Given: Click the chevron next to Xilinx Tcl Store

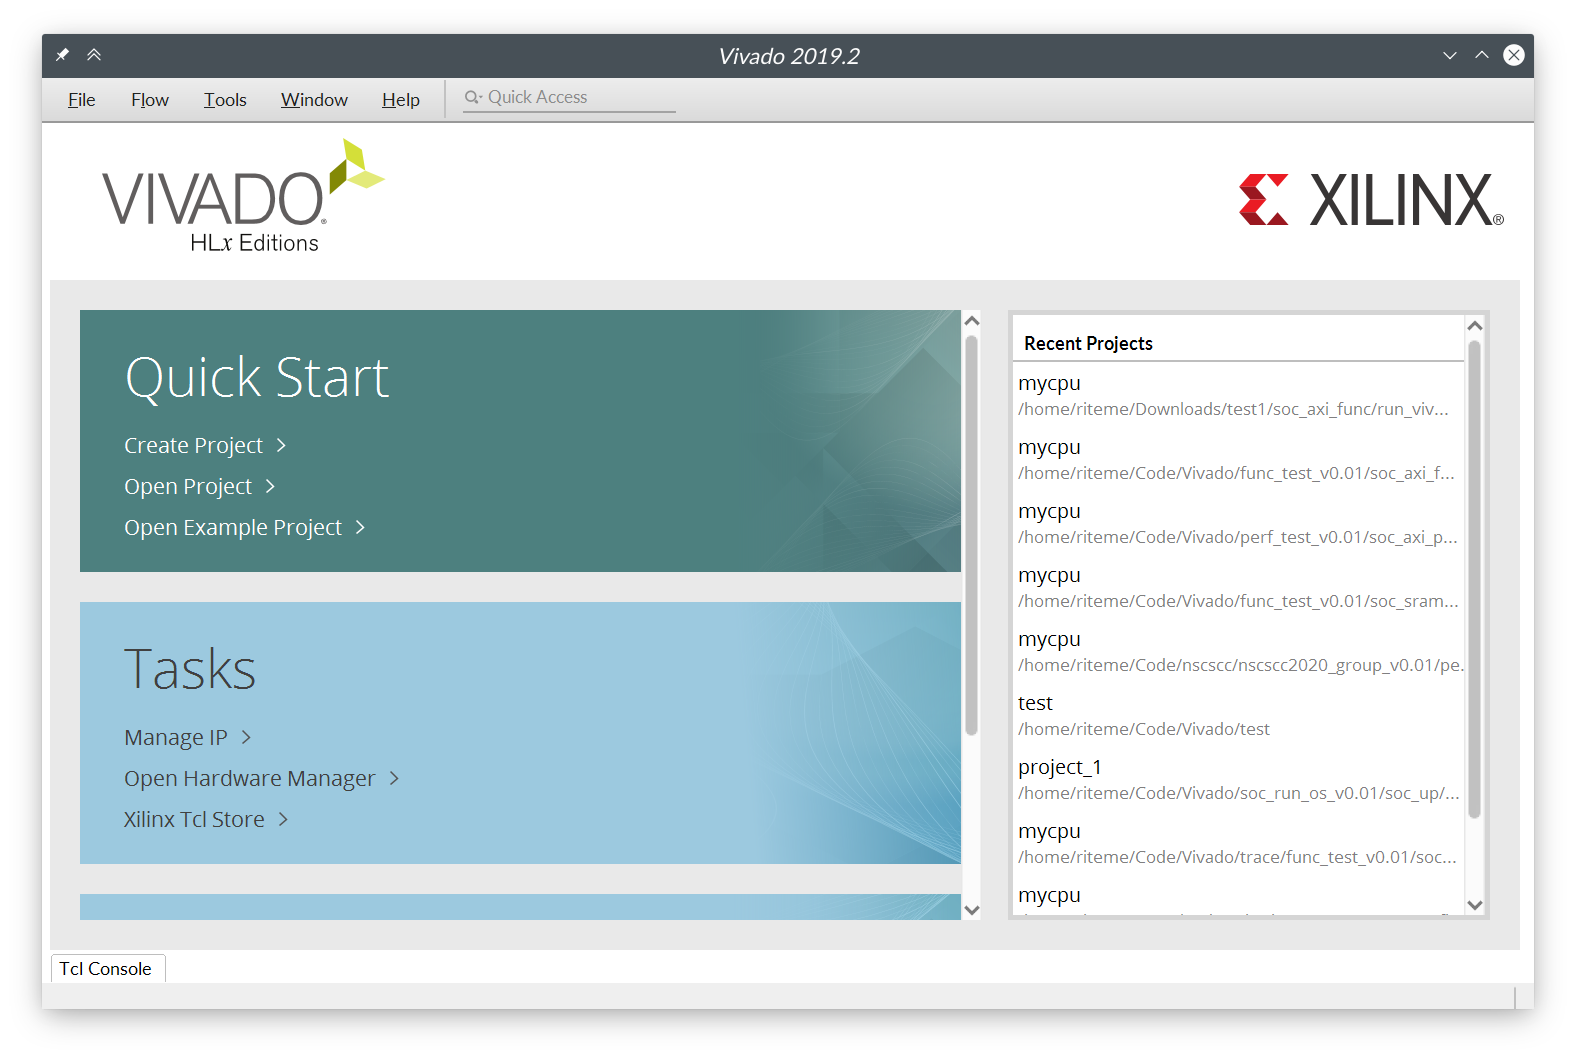Looking at the screenshot, I should coord(283,819).
